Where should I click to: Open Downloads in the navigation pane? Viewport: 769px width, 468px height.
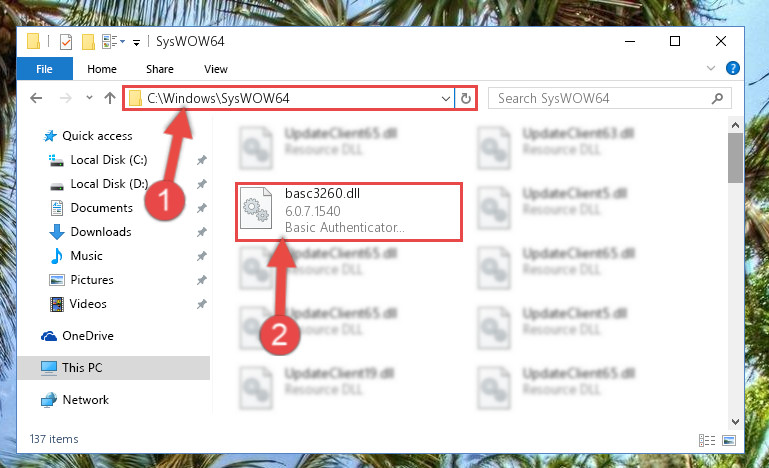coord(101,232)
